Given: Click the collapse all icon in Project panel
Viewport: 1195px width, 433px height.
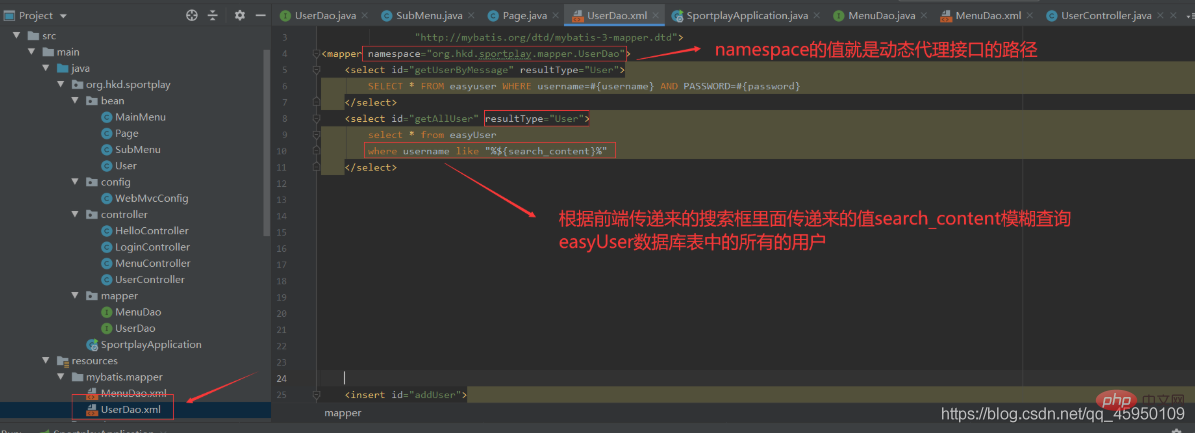Looking at the screenshot, I should pyautogui.click(x=213, y=15).
